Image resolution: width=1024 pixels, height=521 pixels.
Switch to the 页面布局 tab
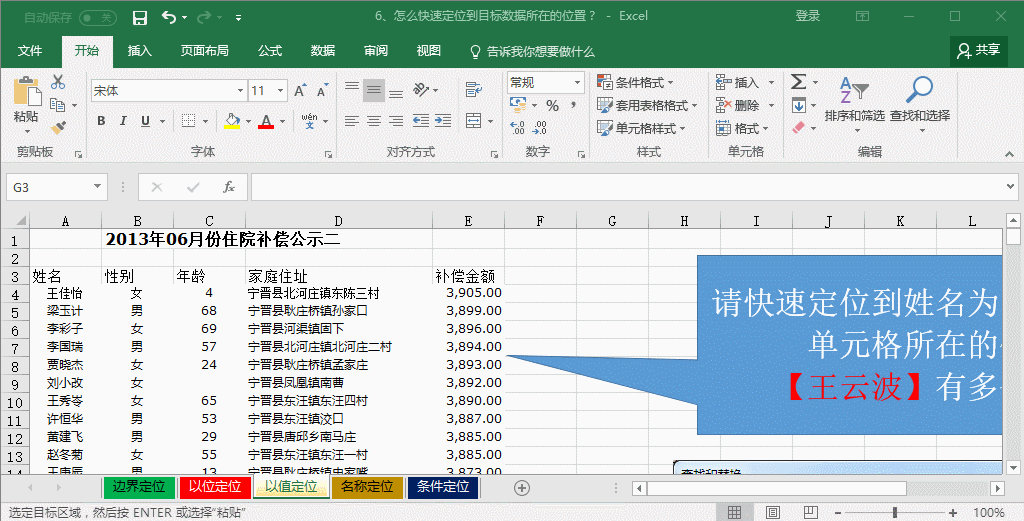click(205, 51)
